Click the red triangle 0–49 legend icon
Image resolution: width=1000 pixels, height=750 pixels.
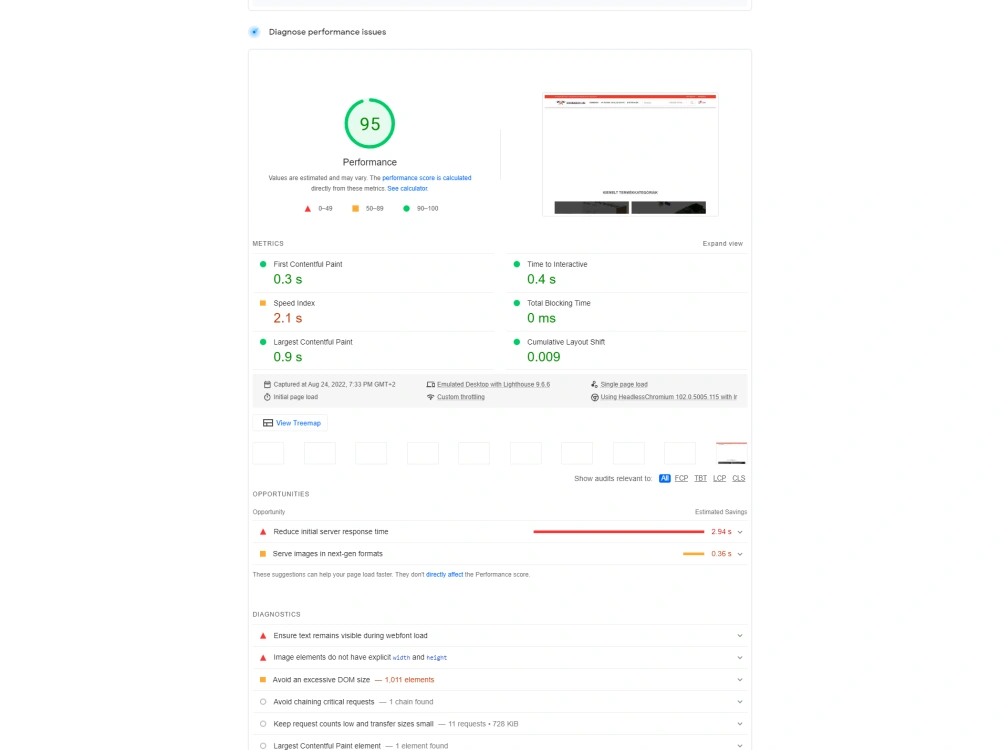pos(307,209)
